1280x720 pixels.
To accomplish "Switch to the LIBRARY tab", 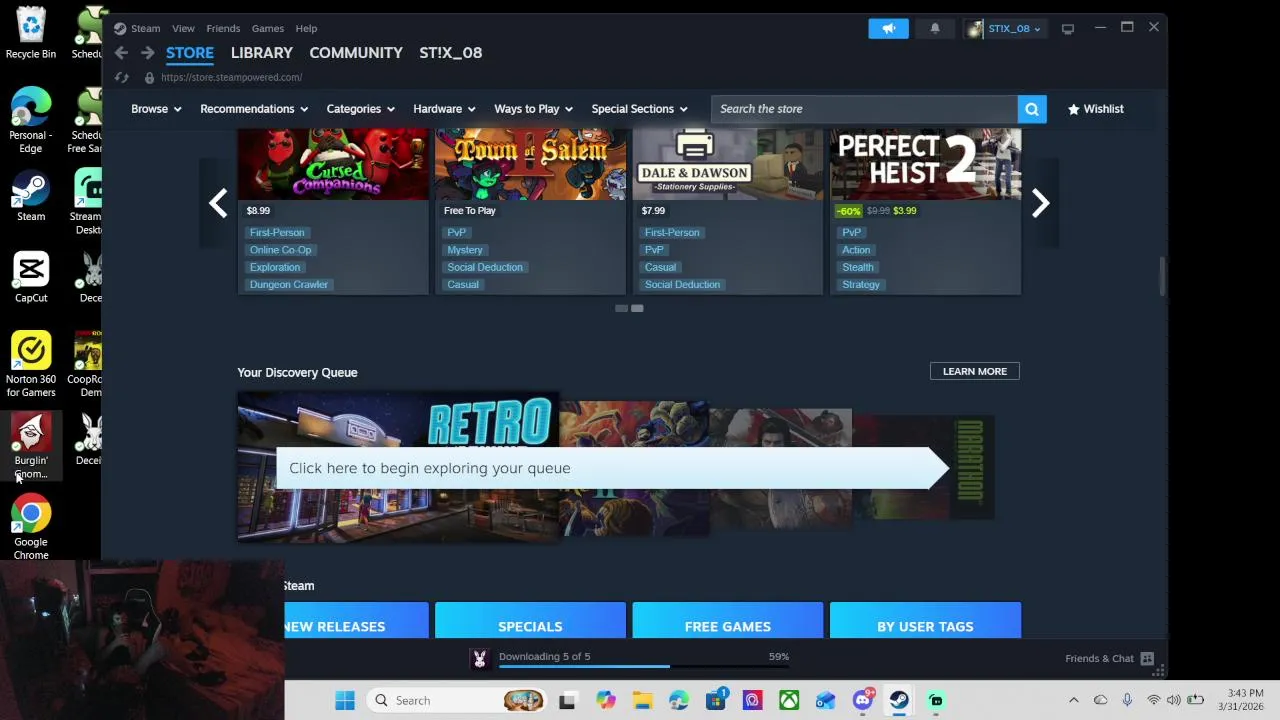I will coord(262,53).
